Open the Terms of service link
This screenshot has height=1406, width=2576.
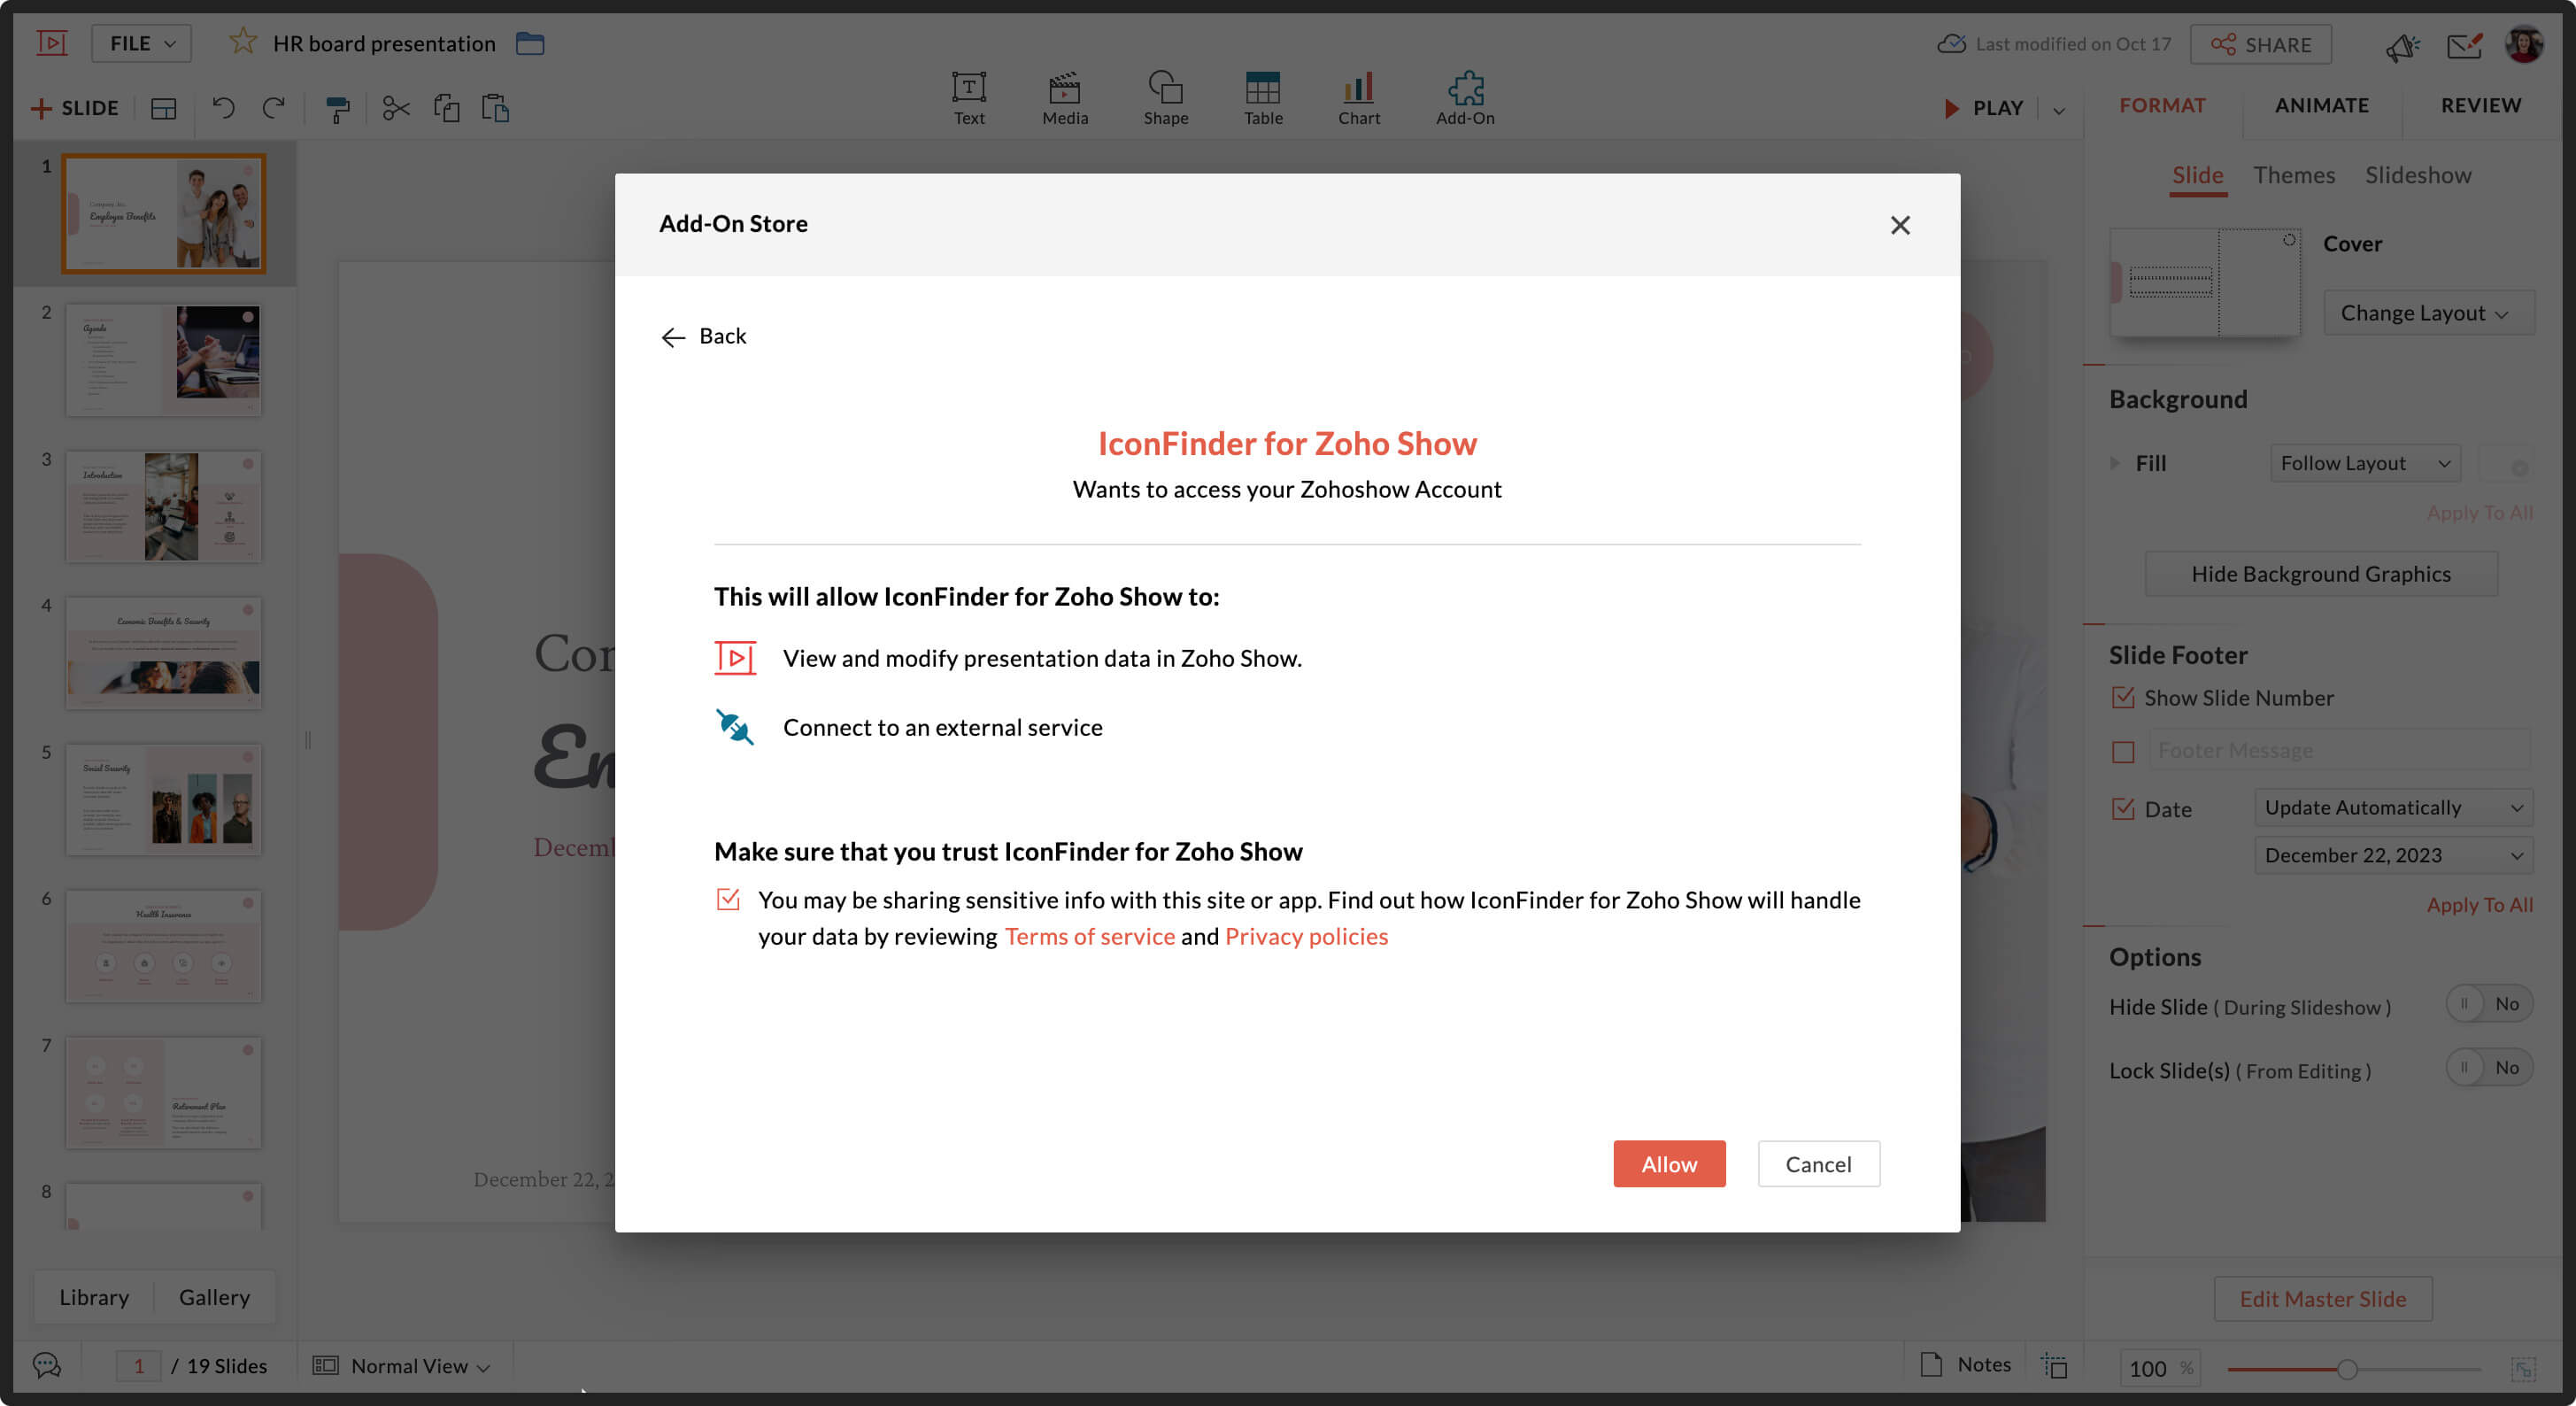[x=1089, y=936]
